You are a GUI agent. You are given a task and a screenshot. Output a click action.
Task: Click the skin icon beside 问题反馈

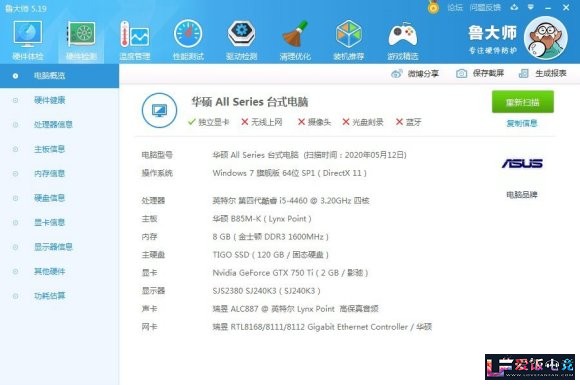tap(514, 7)
